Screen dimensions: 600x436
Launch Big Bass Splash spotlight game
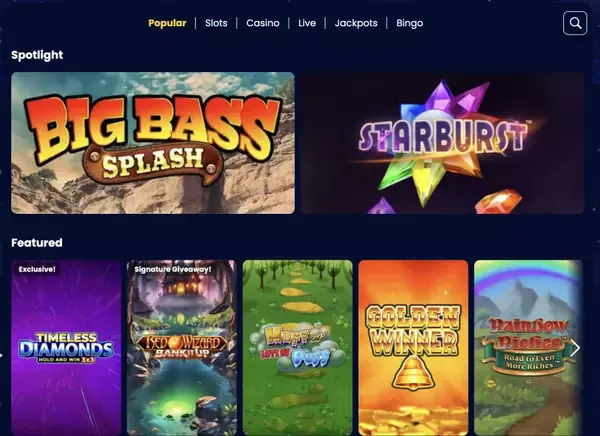click(153, 143)
